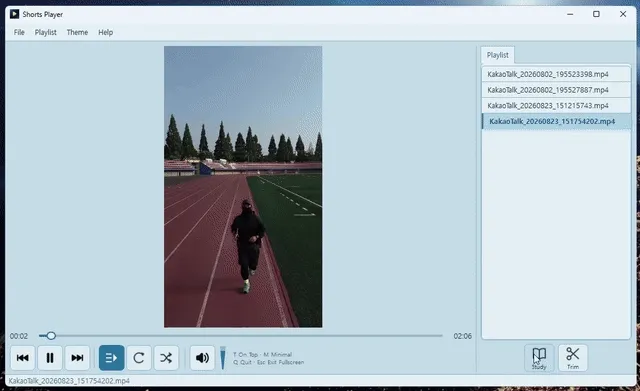Open the Help menu
The height and width of the screenshot is (391, 640).
tap(105, 32)
